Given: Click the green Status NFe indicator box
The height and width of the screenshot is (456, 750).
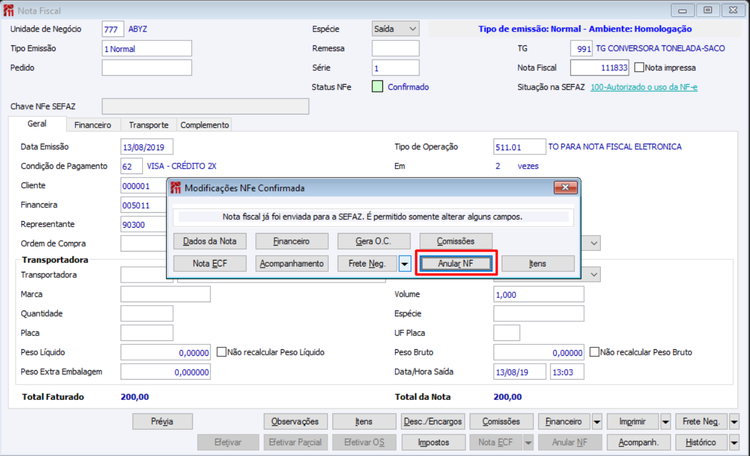Looking at the screenshot, I should click(x=377, y=87).
